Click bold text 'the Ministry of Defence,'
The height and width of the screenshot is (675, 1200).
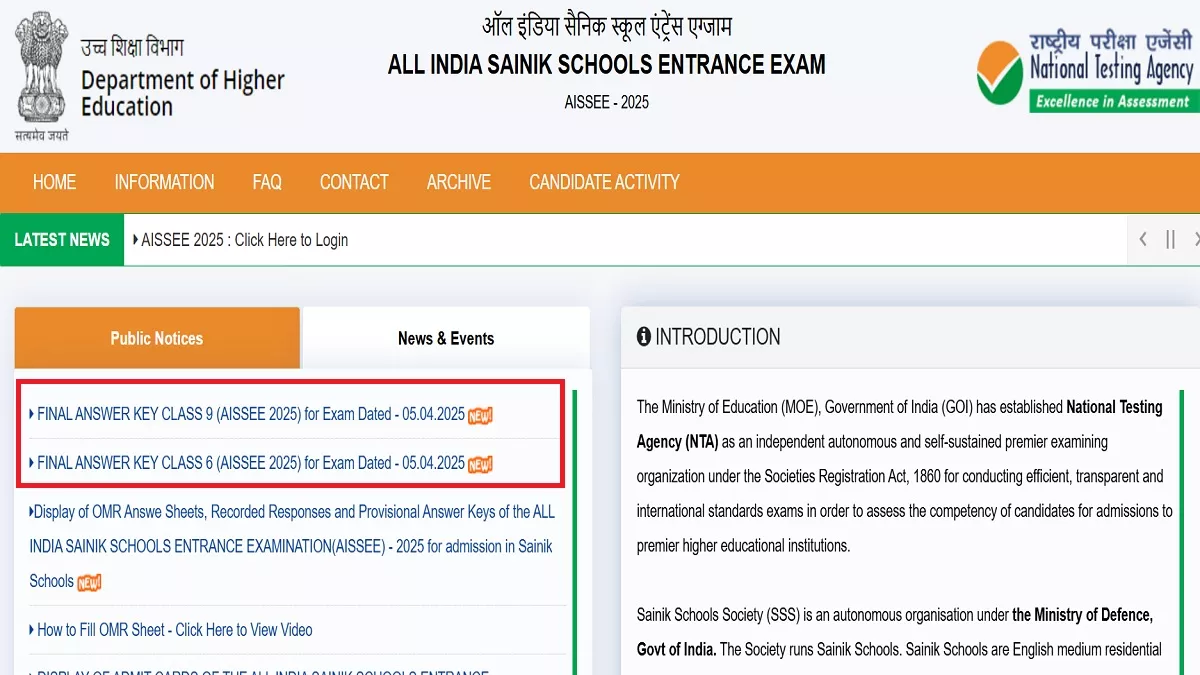click(1082, 615)
